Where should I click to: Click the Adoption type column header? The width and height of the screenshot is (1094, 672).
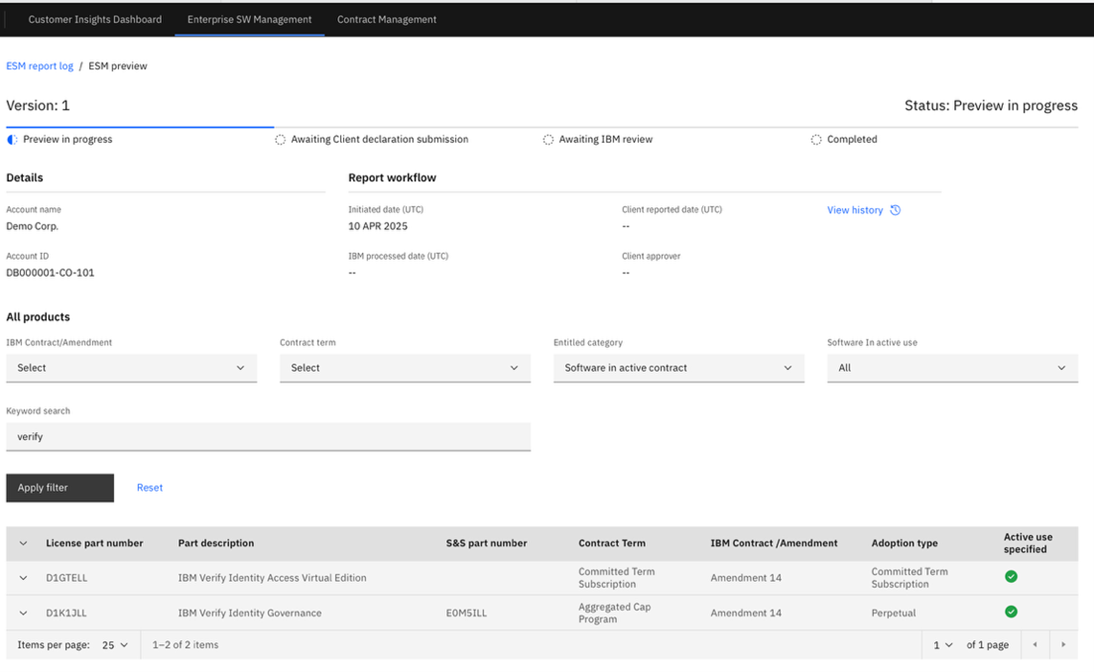pyautogui.click(x=904, y=543)
